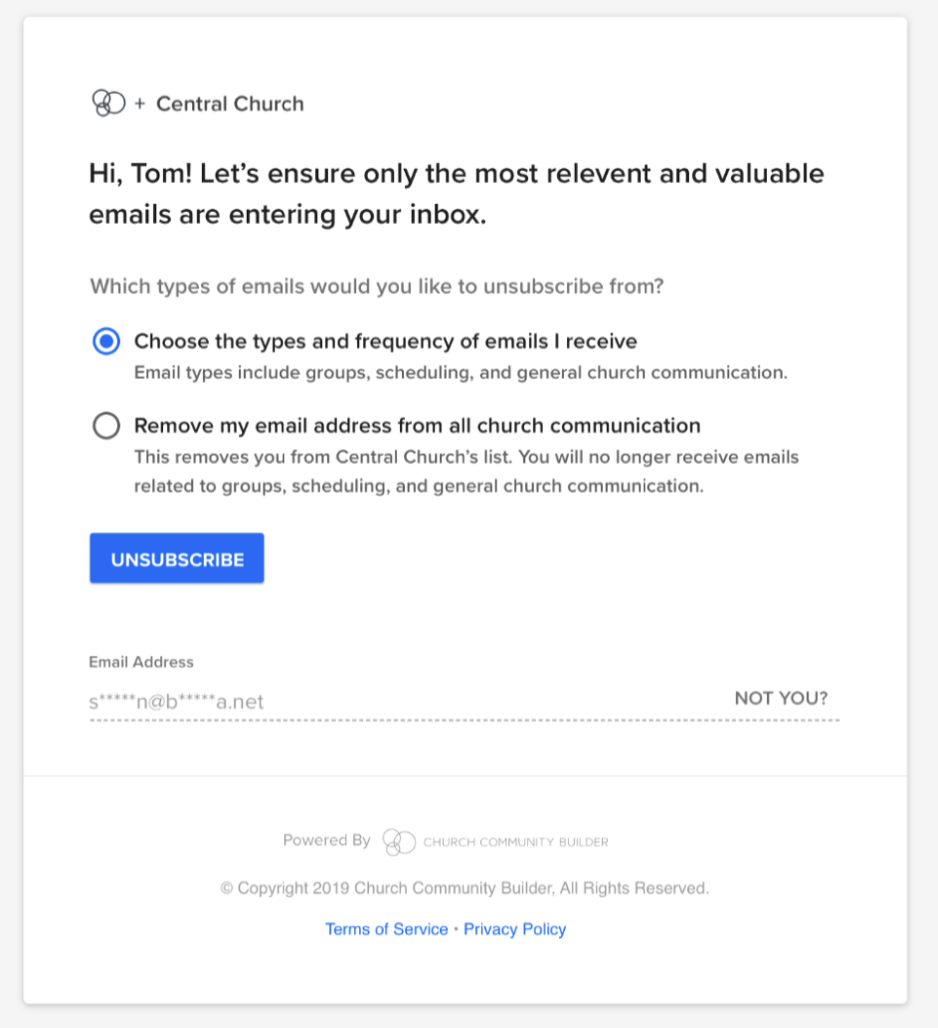This screenshot has width=938, height=1028.
Task: Click the small church builder emblem in footer
Action: (400, 842)
